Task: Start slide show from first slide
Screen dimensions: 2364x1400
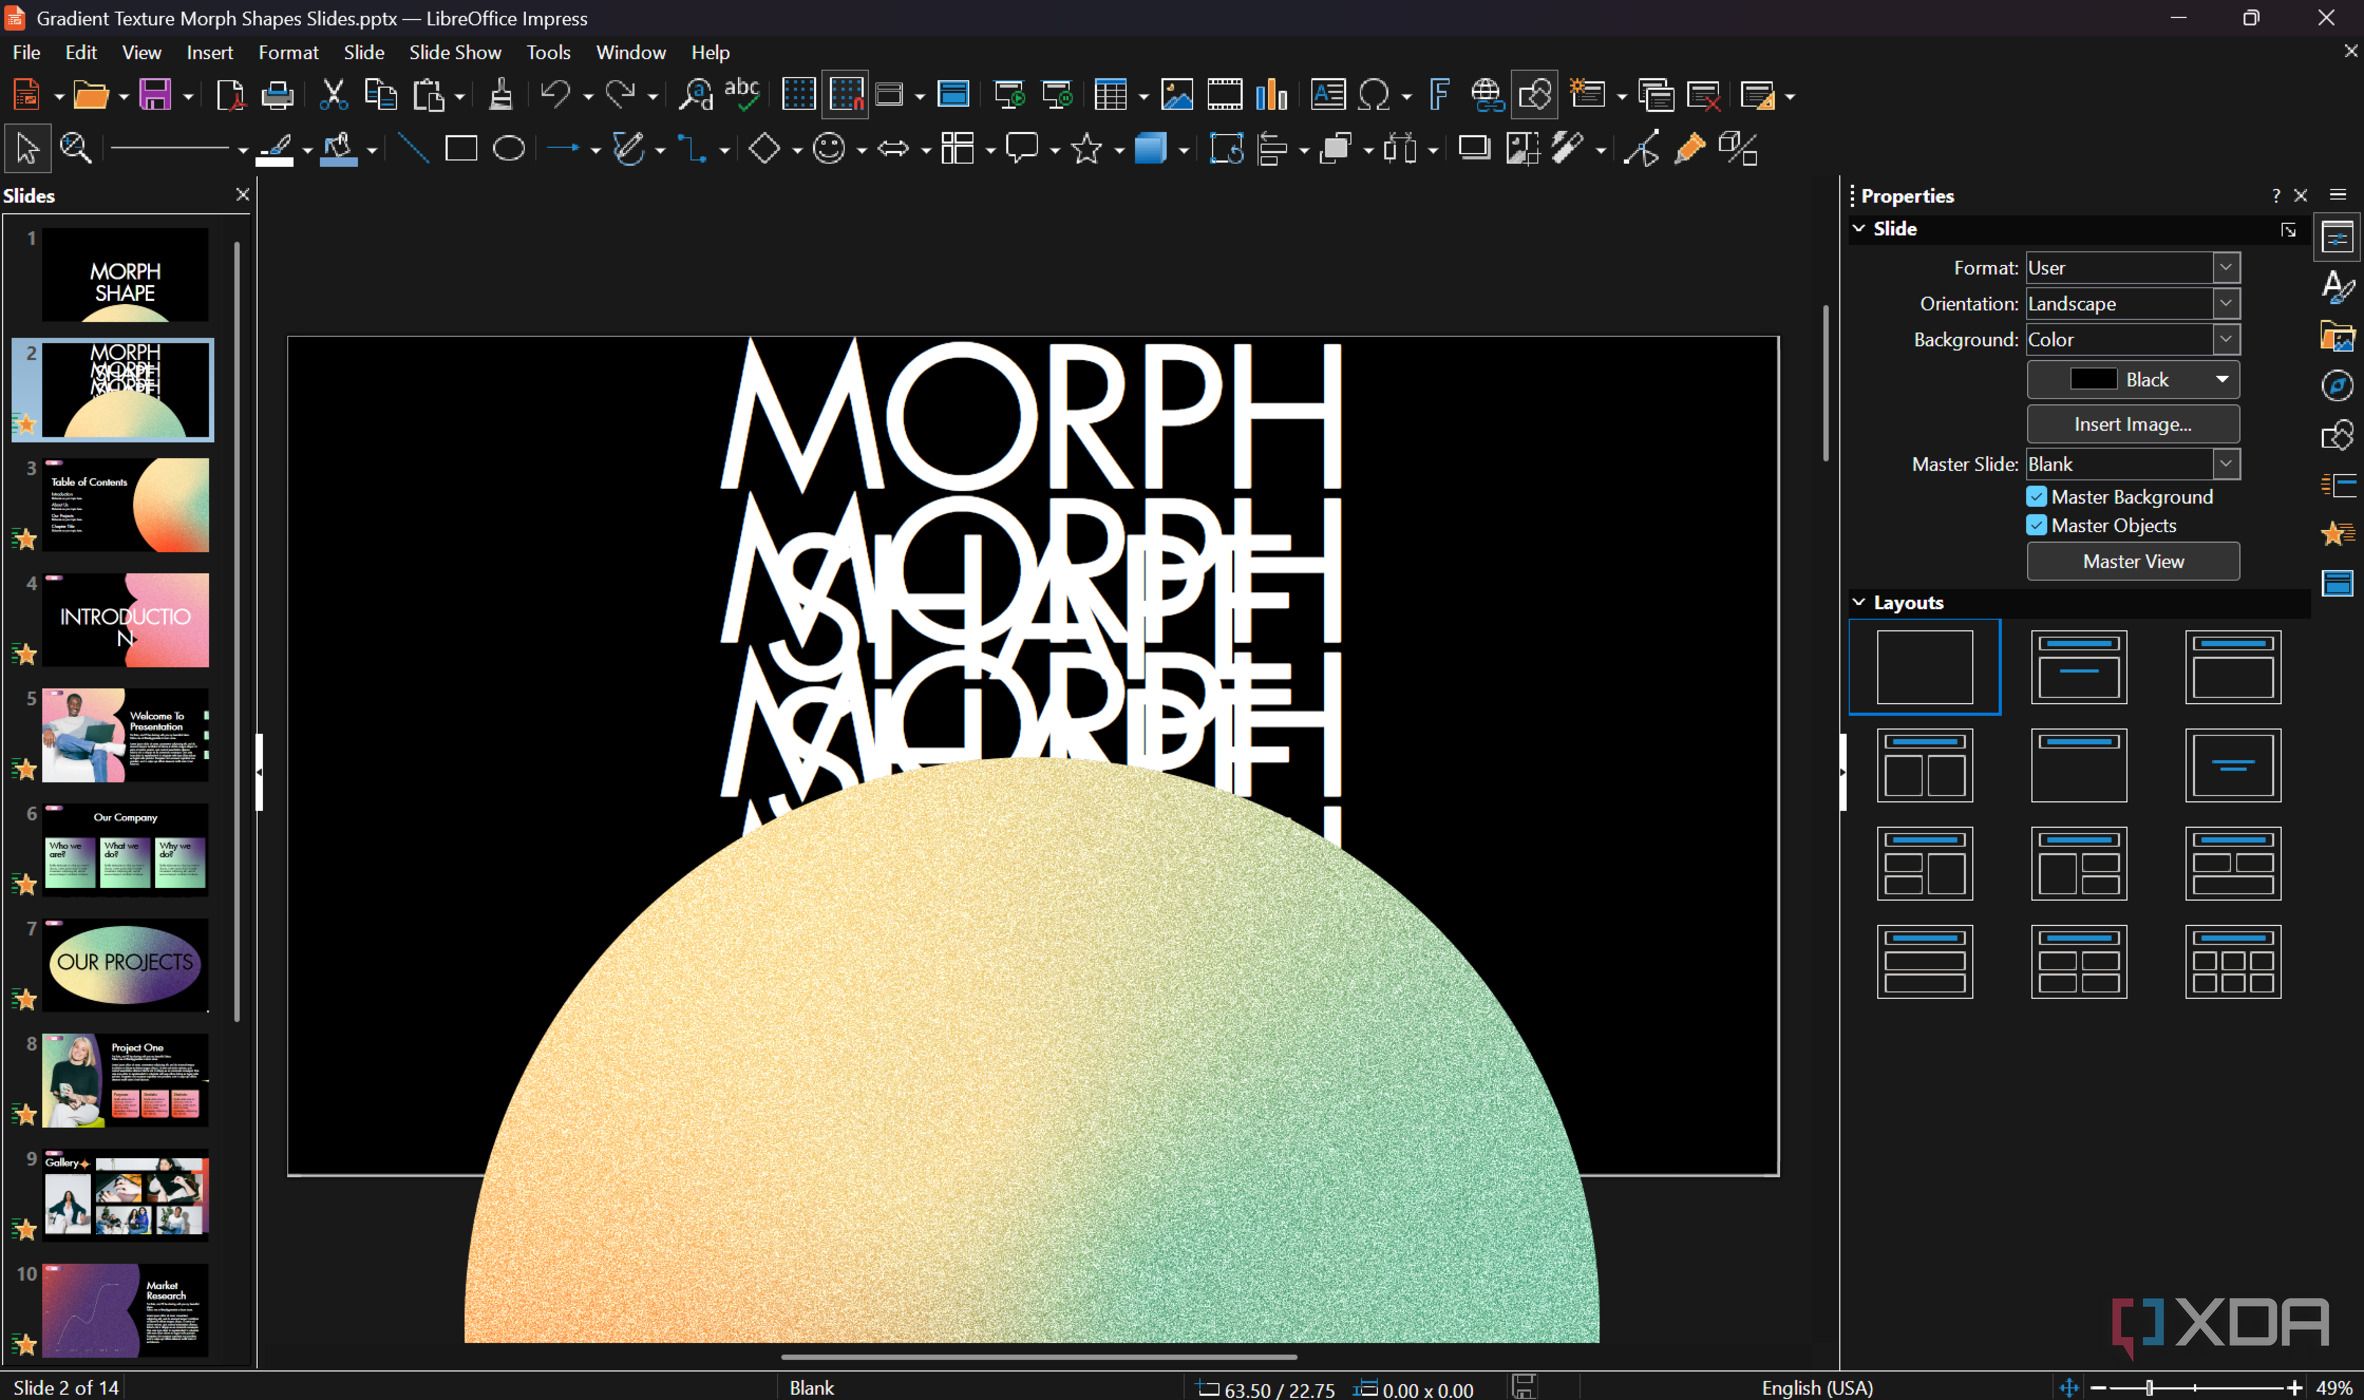Action: (1009, 95)
